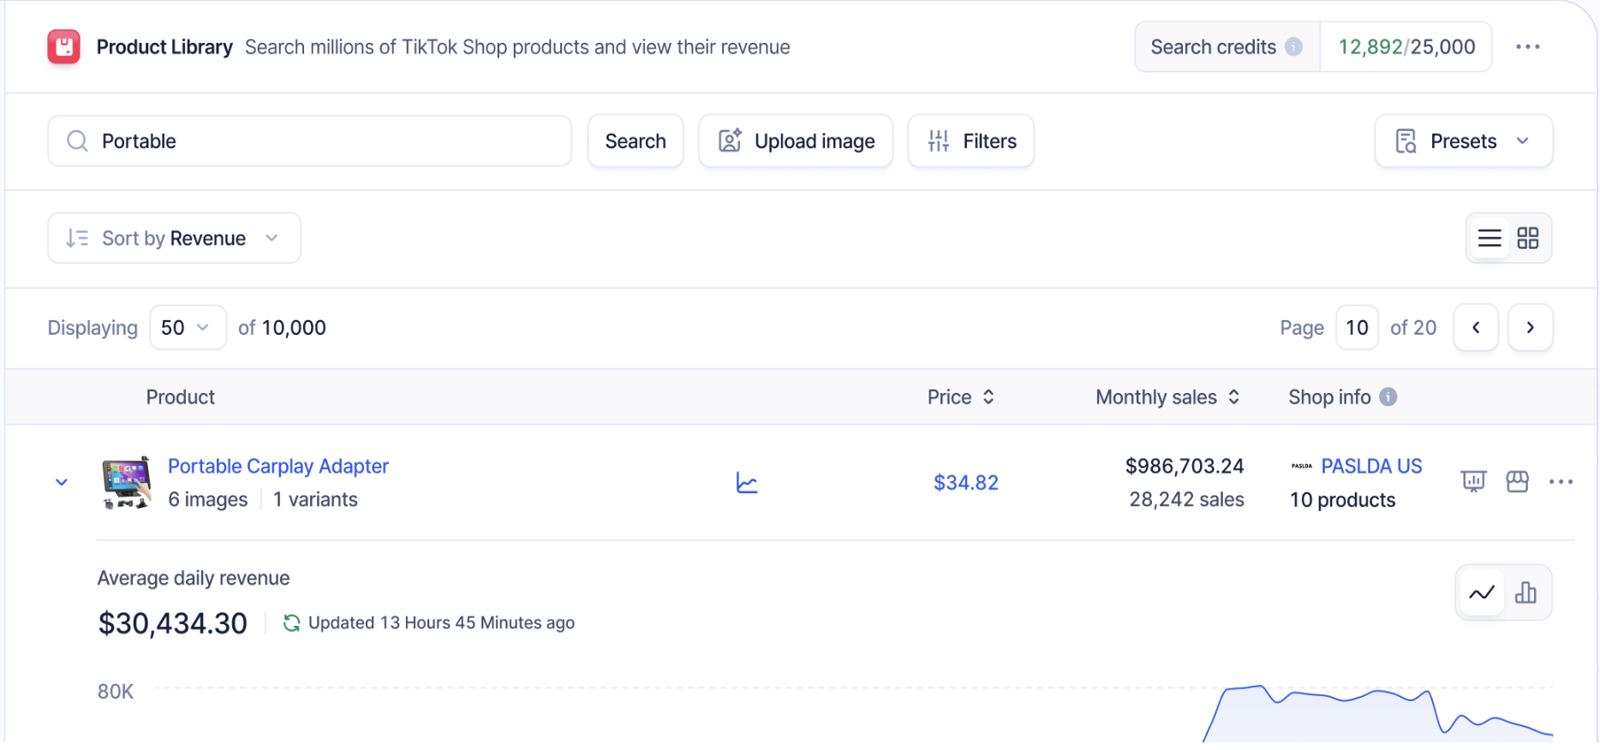Screen dimensions: 1600x750
Task: Open the PASLDA US shop link
Action: pyautogui.click(x=1371, y=466)
